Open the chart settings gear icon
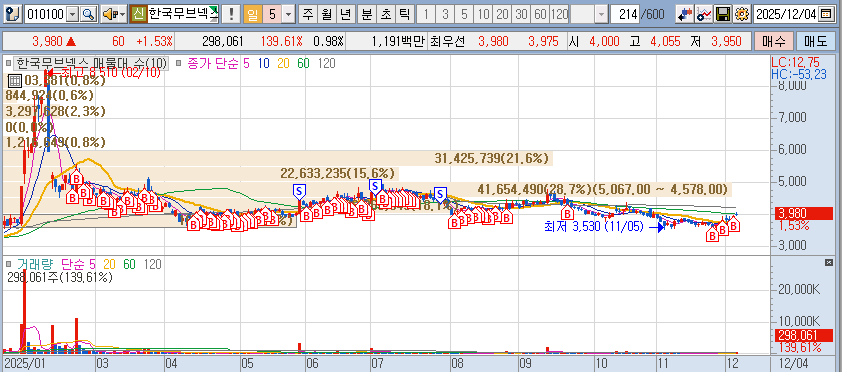Viewport: 842px width, 372px height. 742,14
